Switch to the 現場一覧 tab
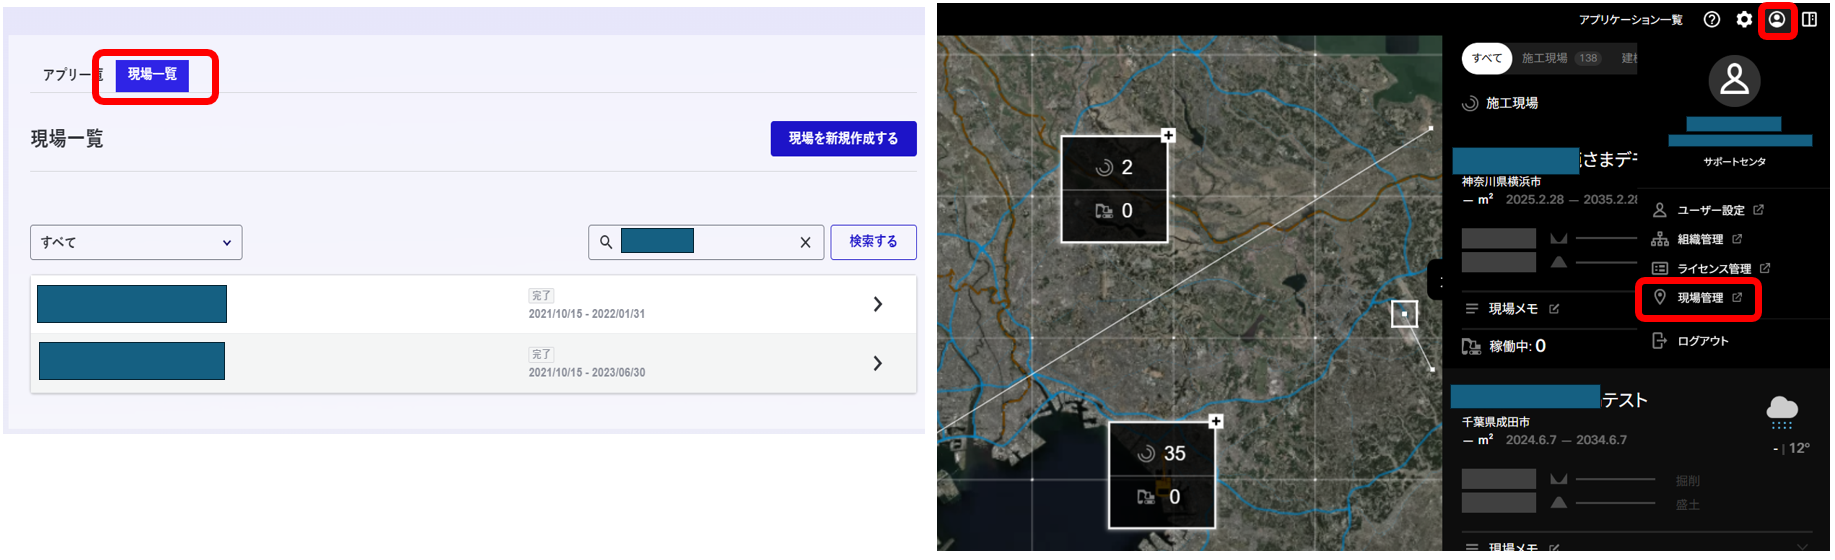 coord(152,75)
